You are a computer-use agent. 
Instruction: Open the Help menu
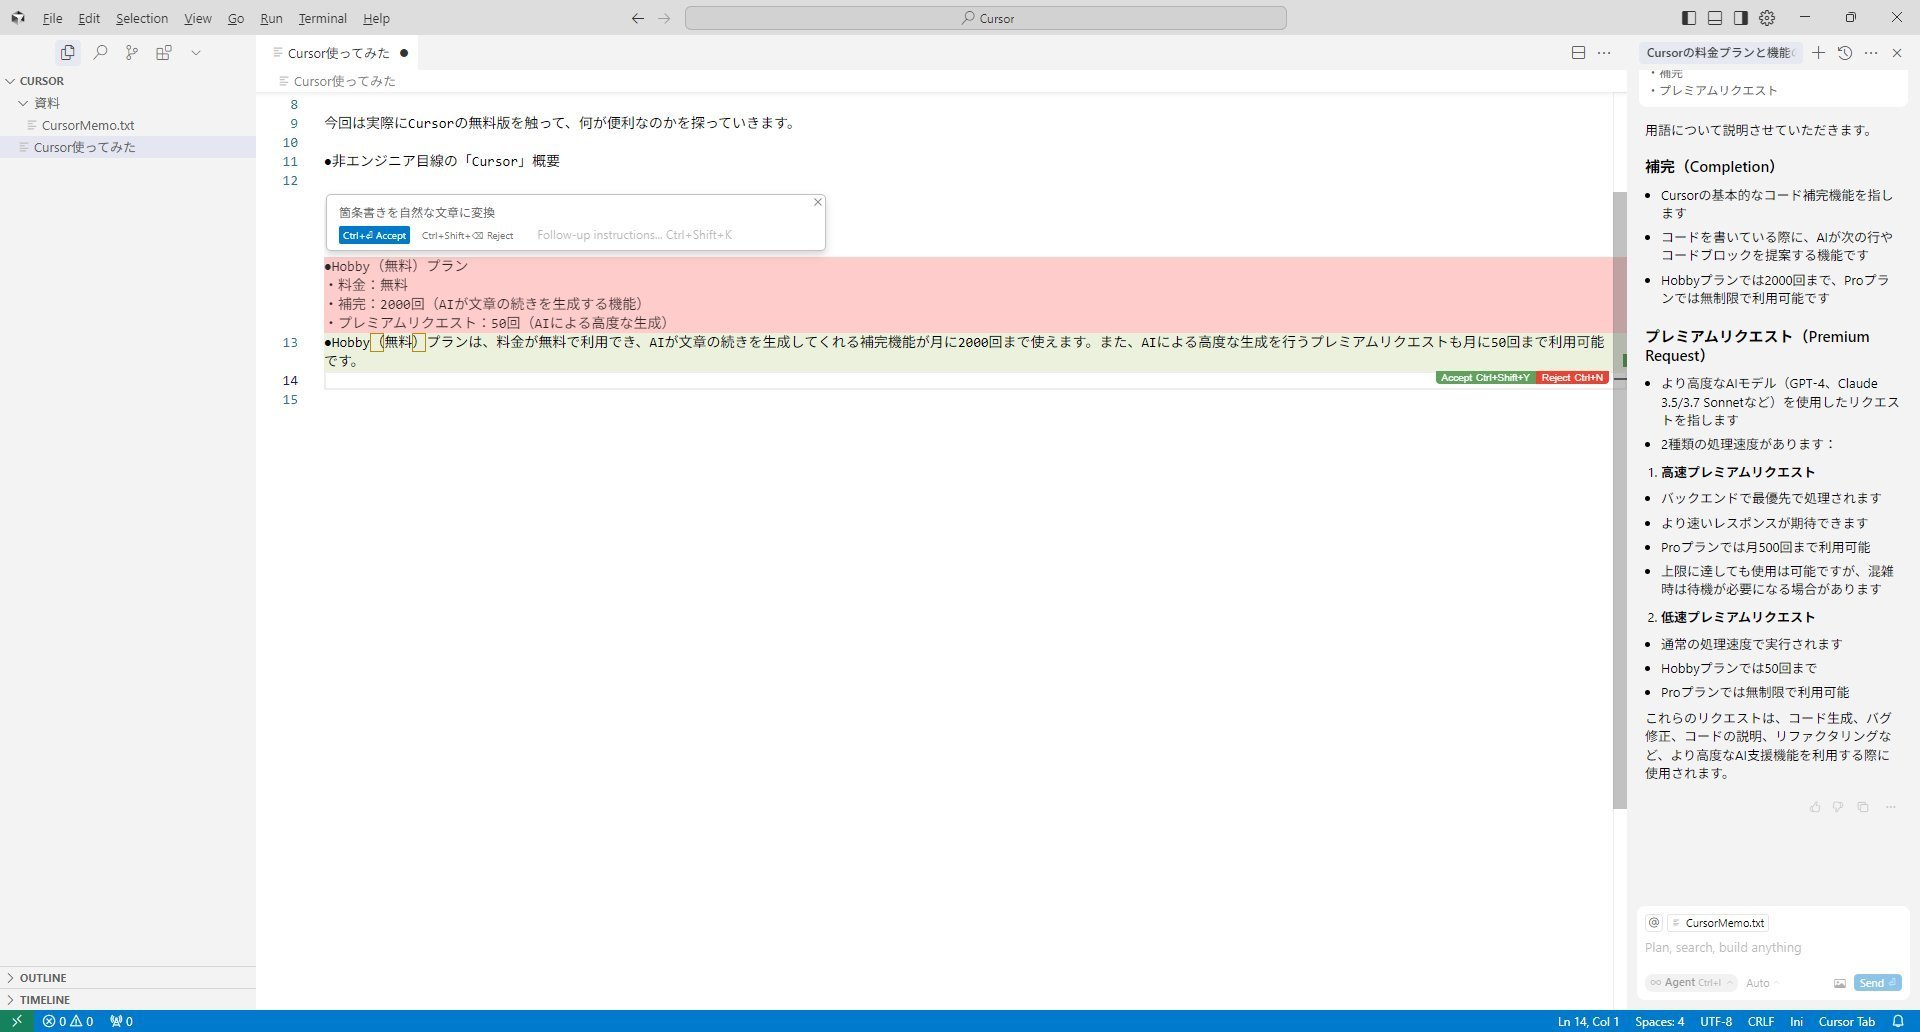[x=376, y=18]
